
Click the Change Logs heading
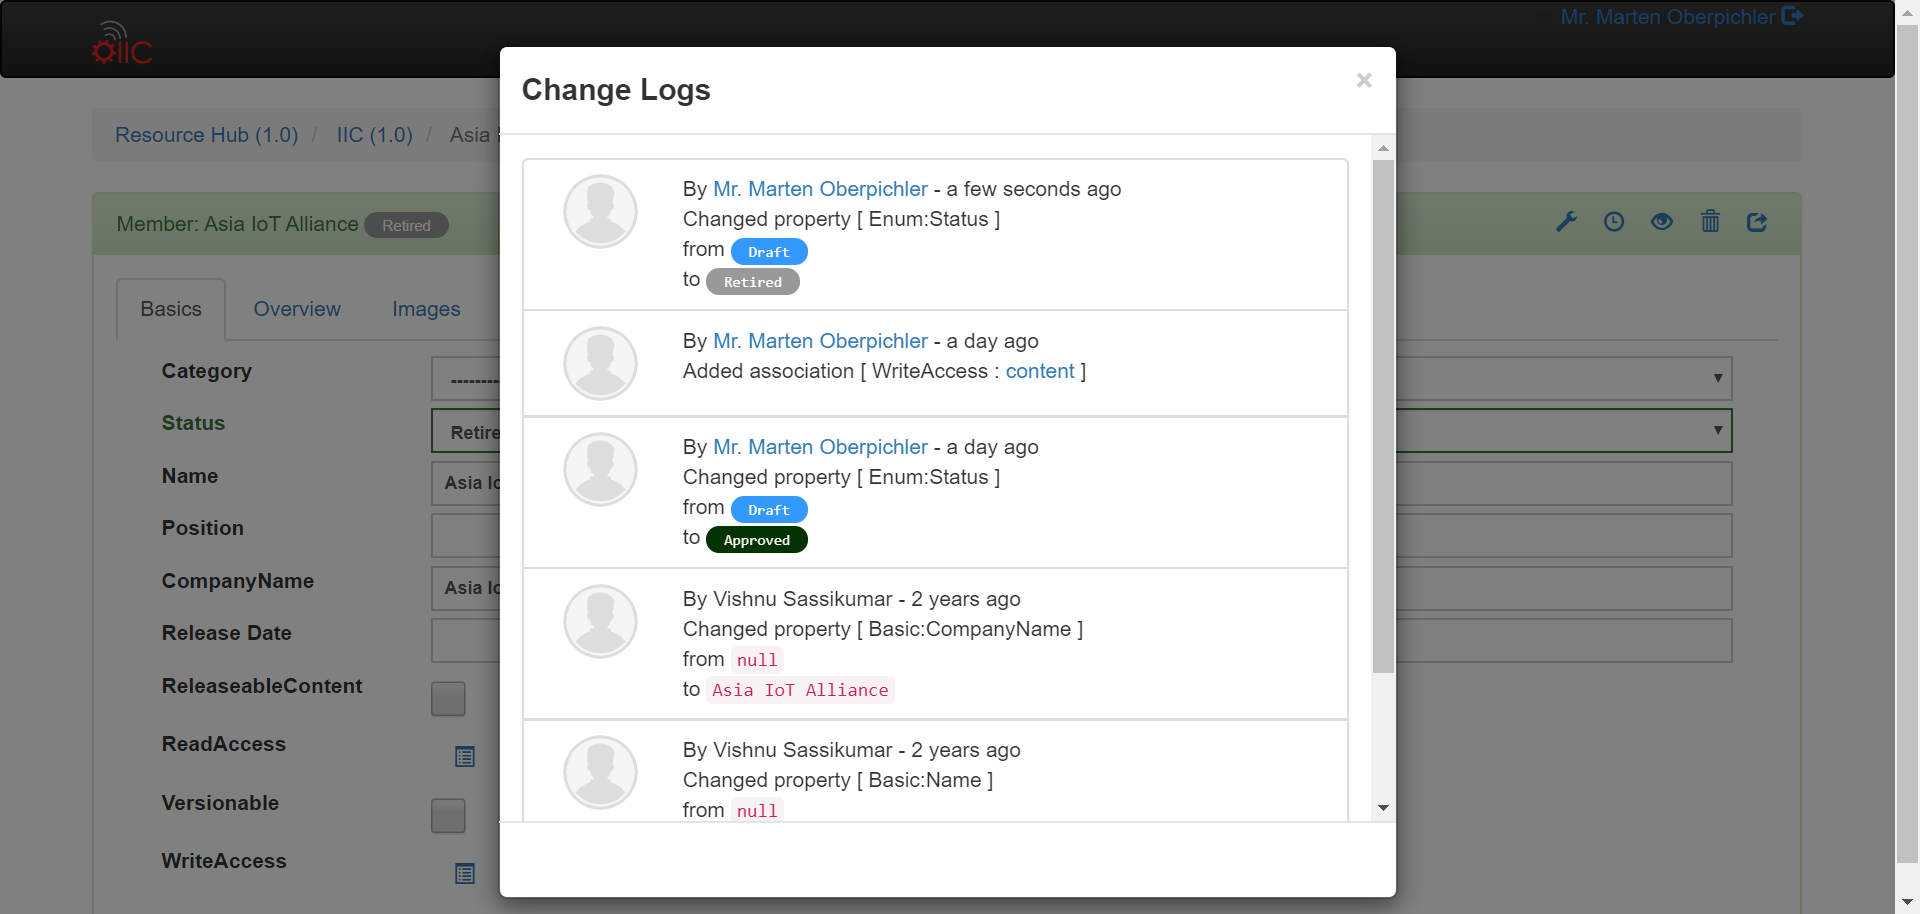click(x=616, y=90)
